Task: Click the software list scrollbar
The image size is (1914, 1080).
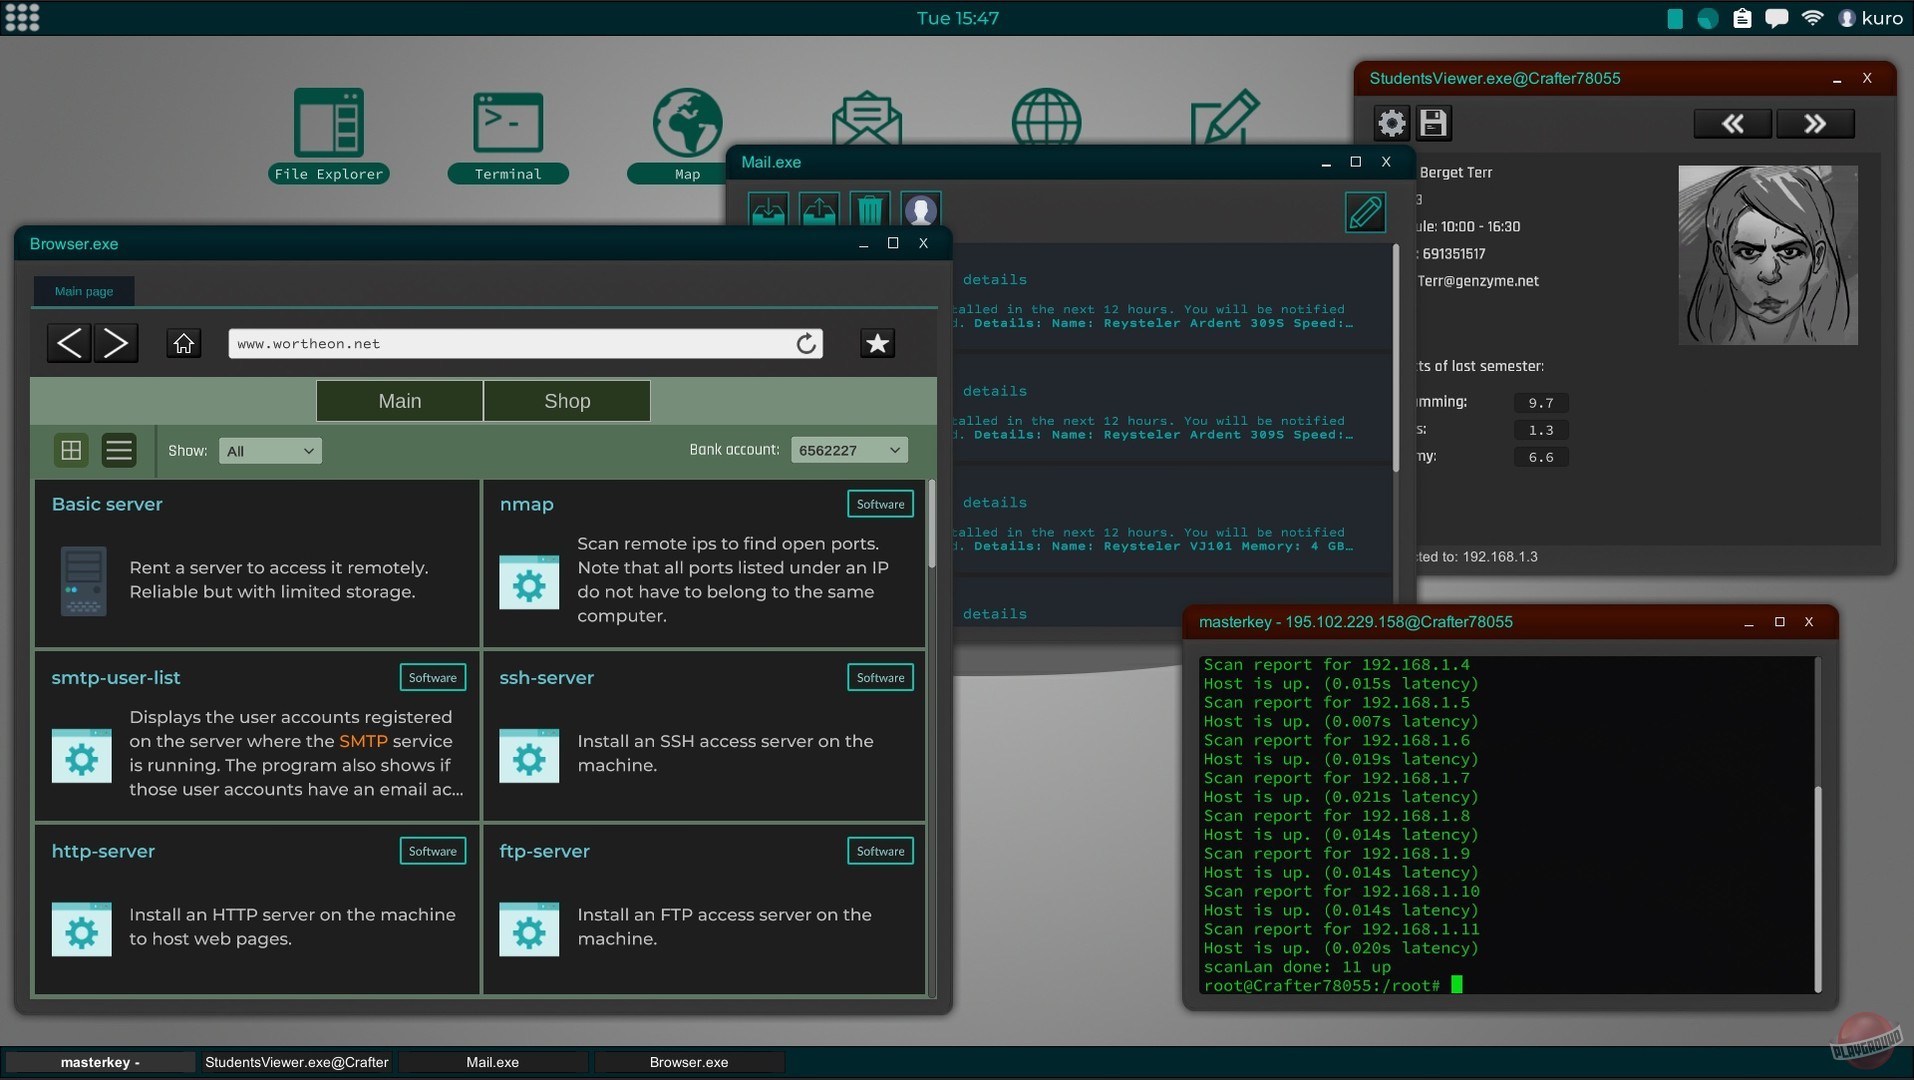Action: point(932,525)
